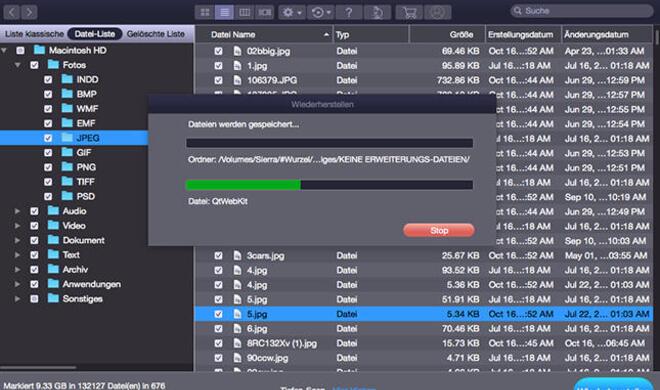Expand the Text folder triangle
Viewport: 660px width, 390px height.
point(17,255)
